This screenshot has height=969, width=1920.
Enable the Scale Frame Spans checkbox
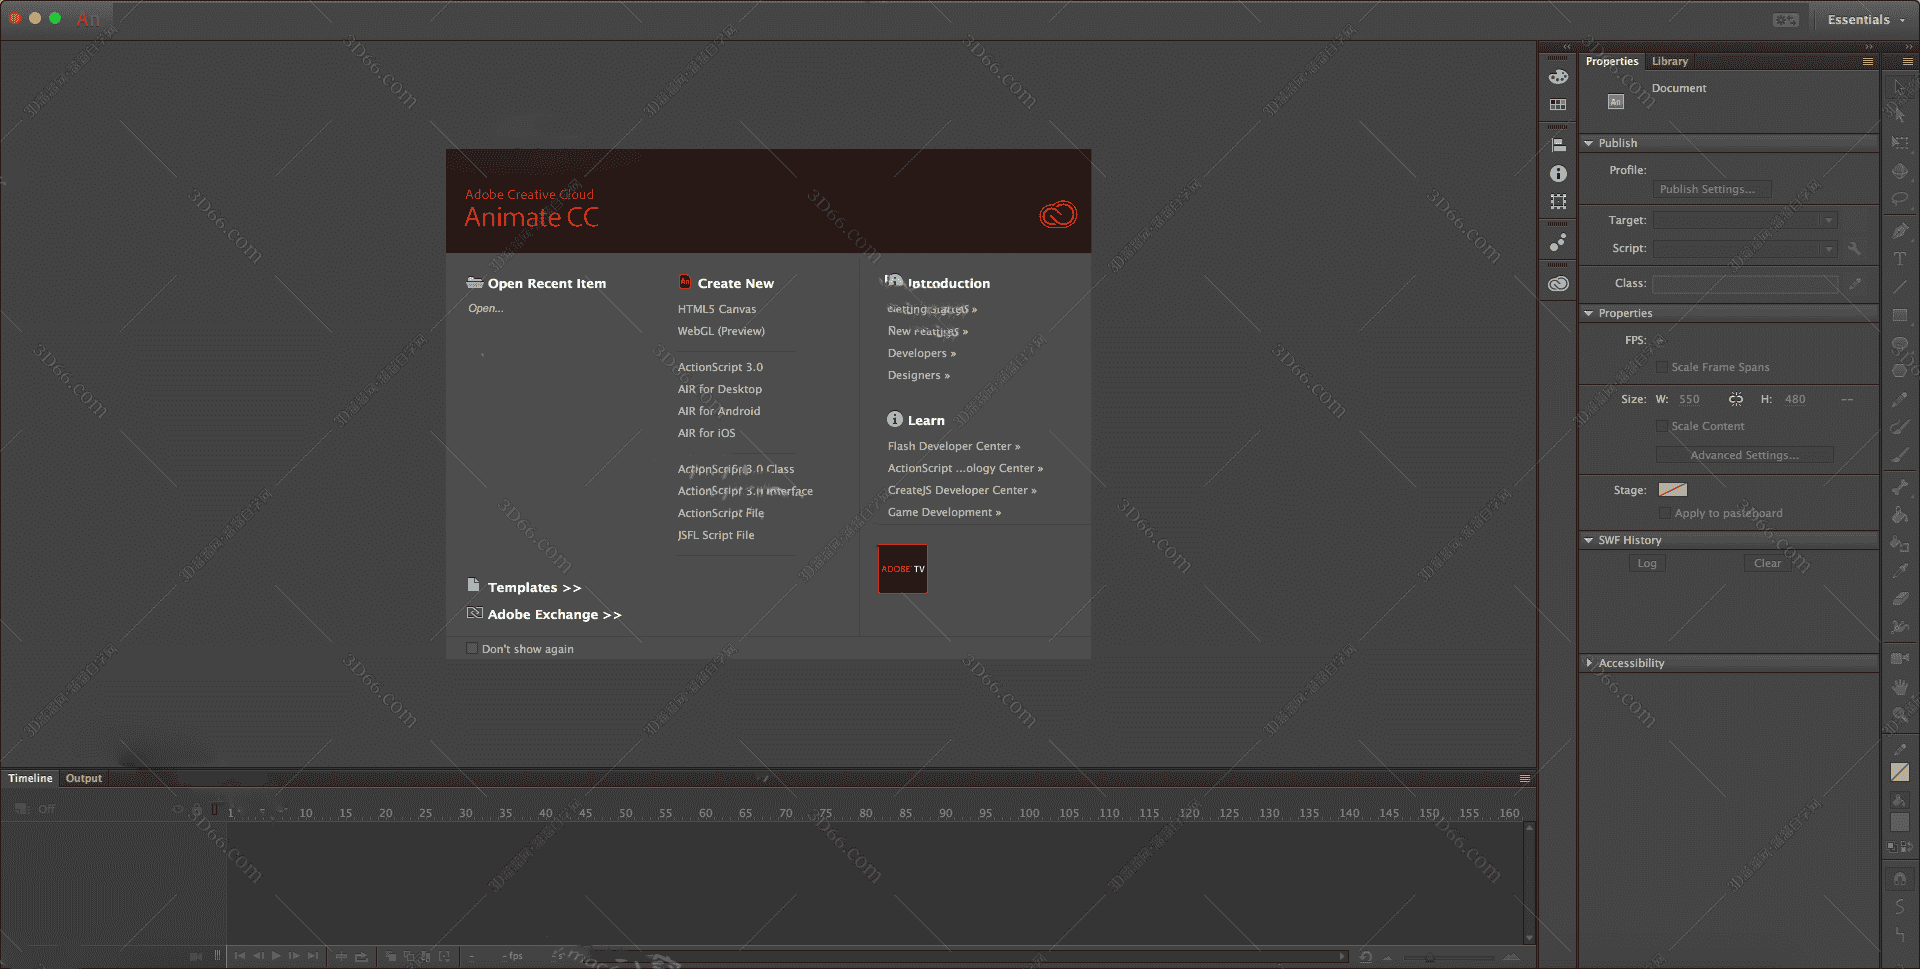click(1662, 367)
